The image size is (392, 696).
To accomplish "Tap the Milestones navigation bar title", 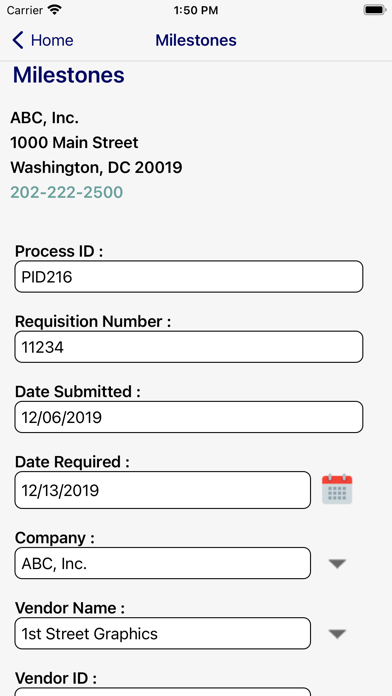I will 196,40.
